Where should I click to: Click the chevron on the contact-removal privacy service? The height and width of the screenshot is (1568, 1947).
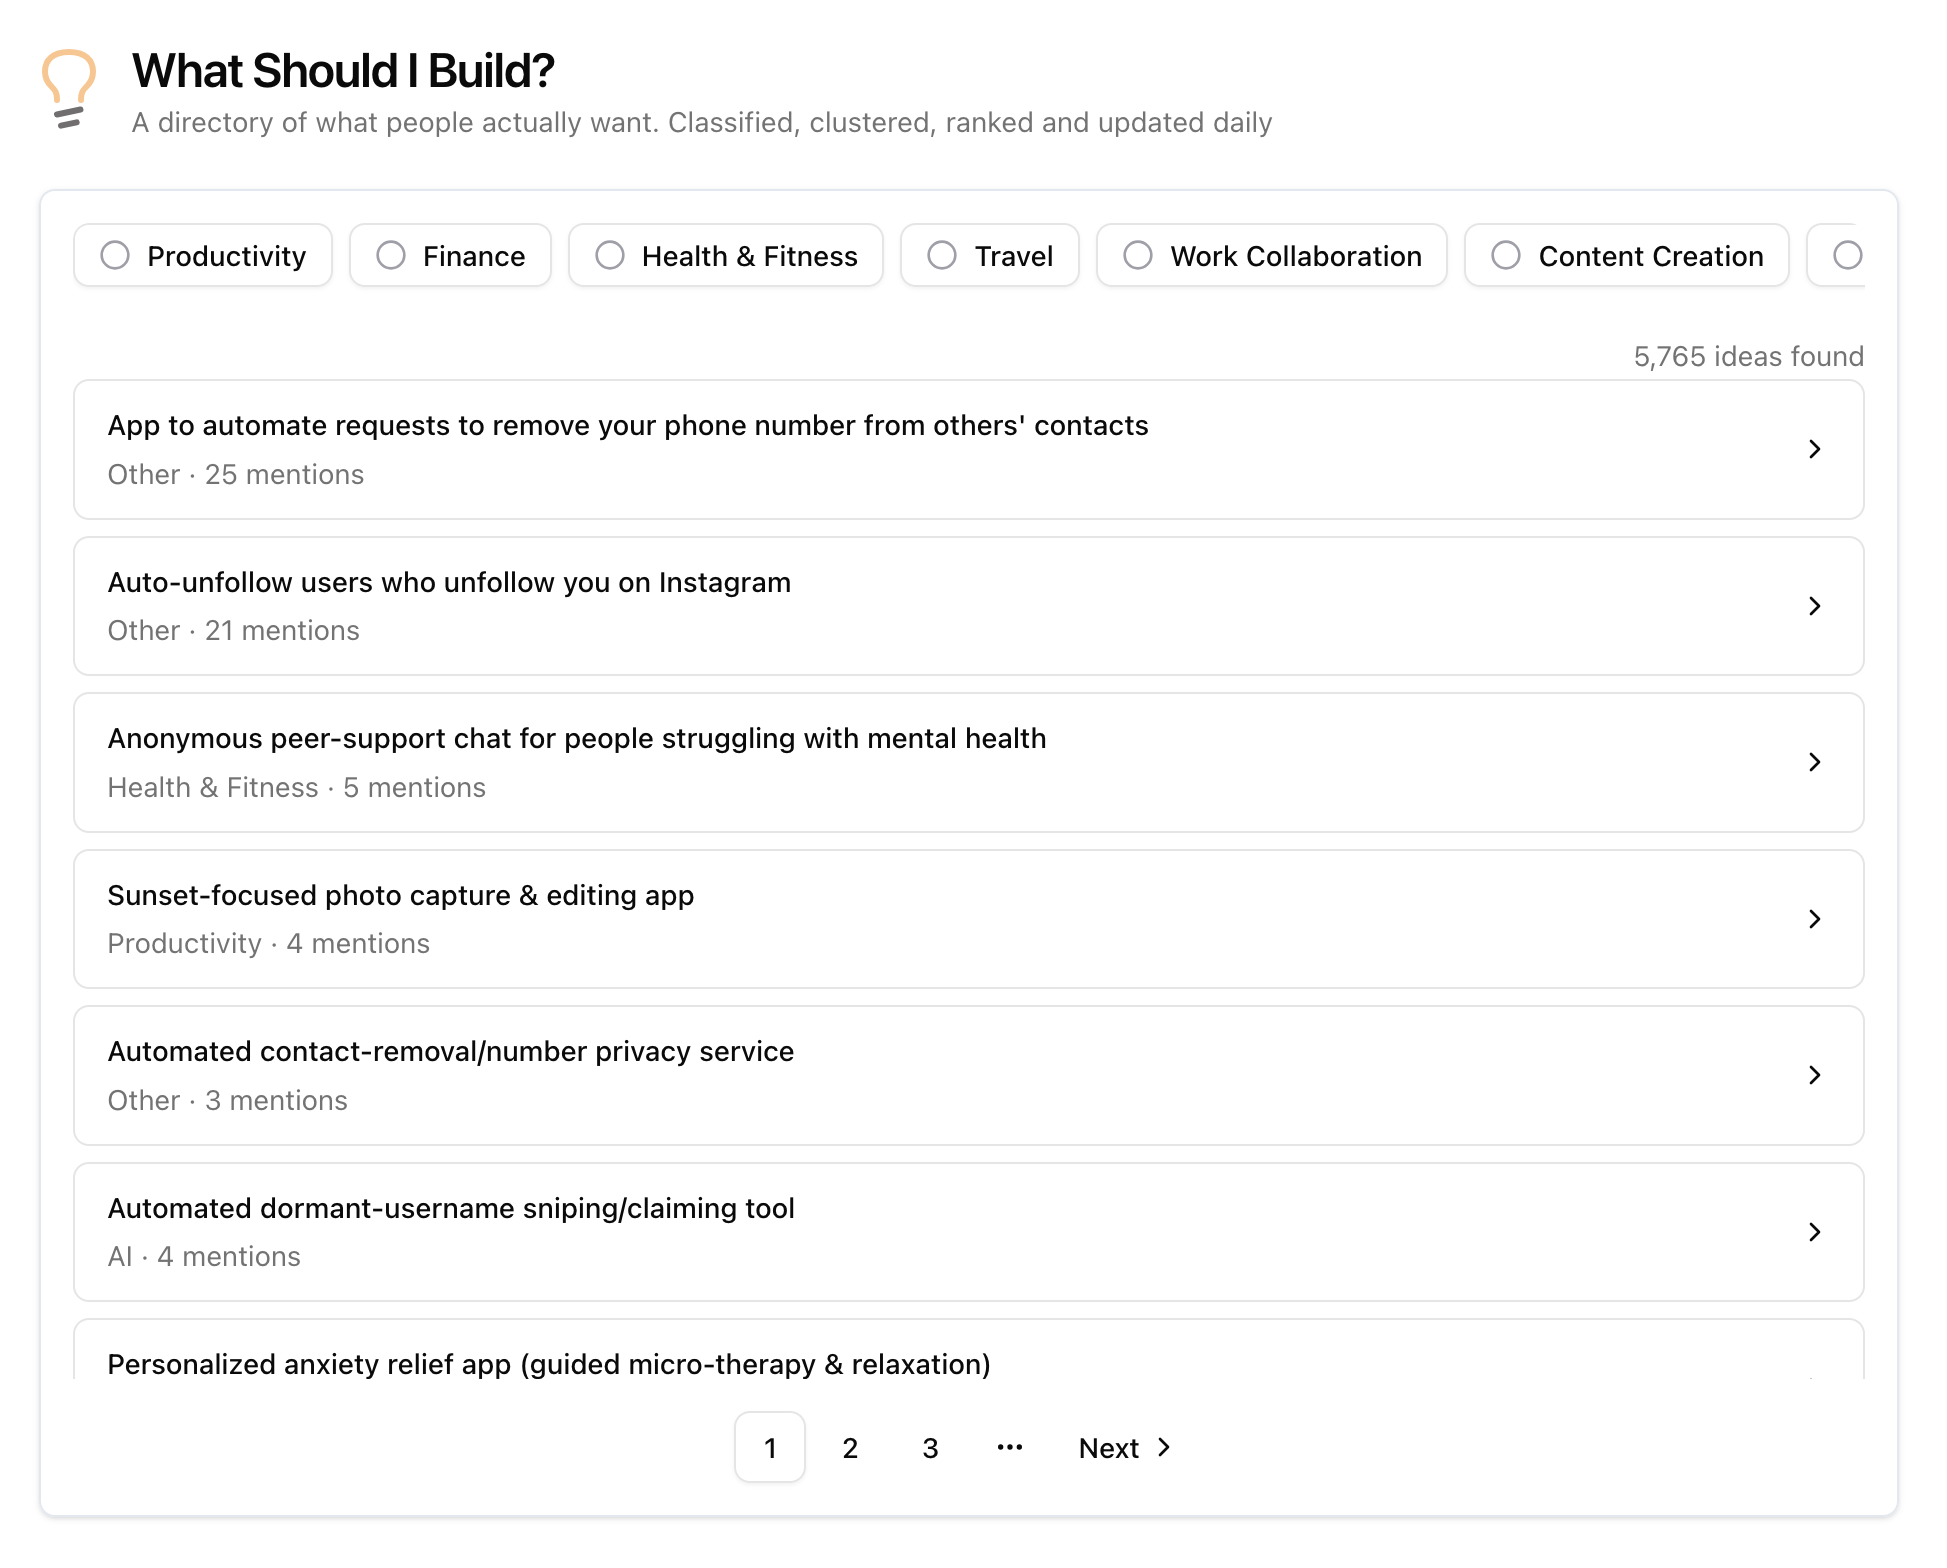(x=1815, y=1076)
